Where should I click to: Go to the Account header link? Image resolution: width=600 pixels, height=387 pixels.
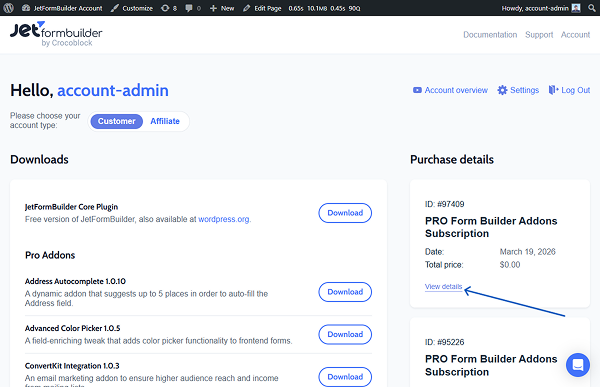pyautogui.click(x=575, y=35)
